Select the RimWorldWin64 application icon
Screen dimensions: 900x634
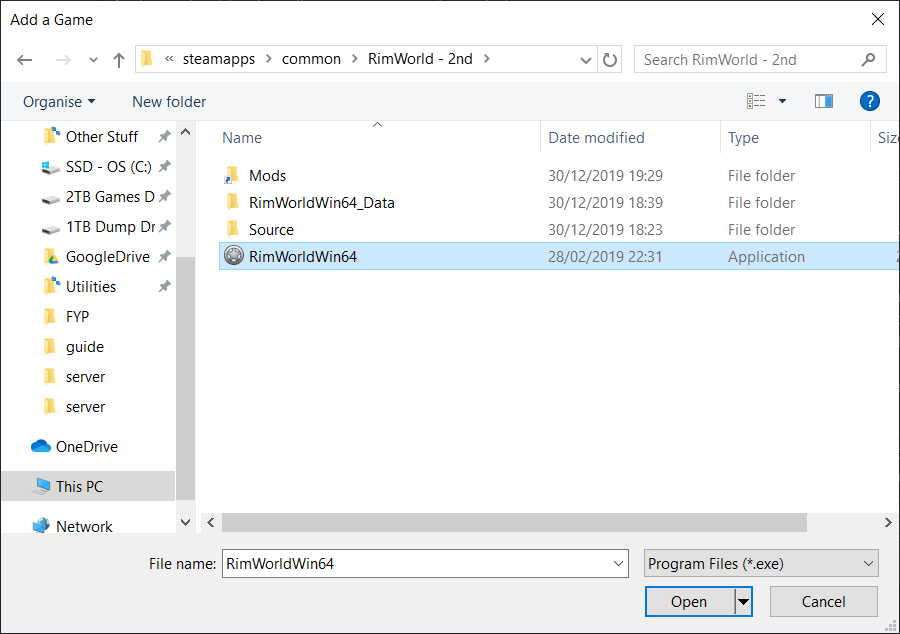[234, 257]
